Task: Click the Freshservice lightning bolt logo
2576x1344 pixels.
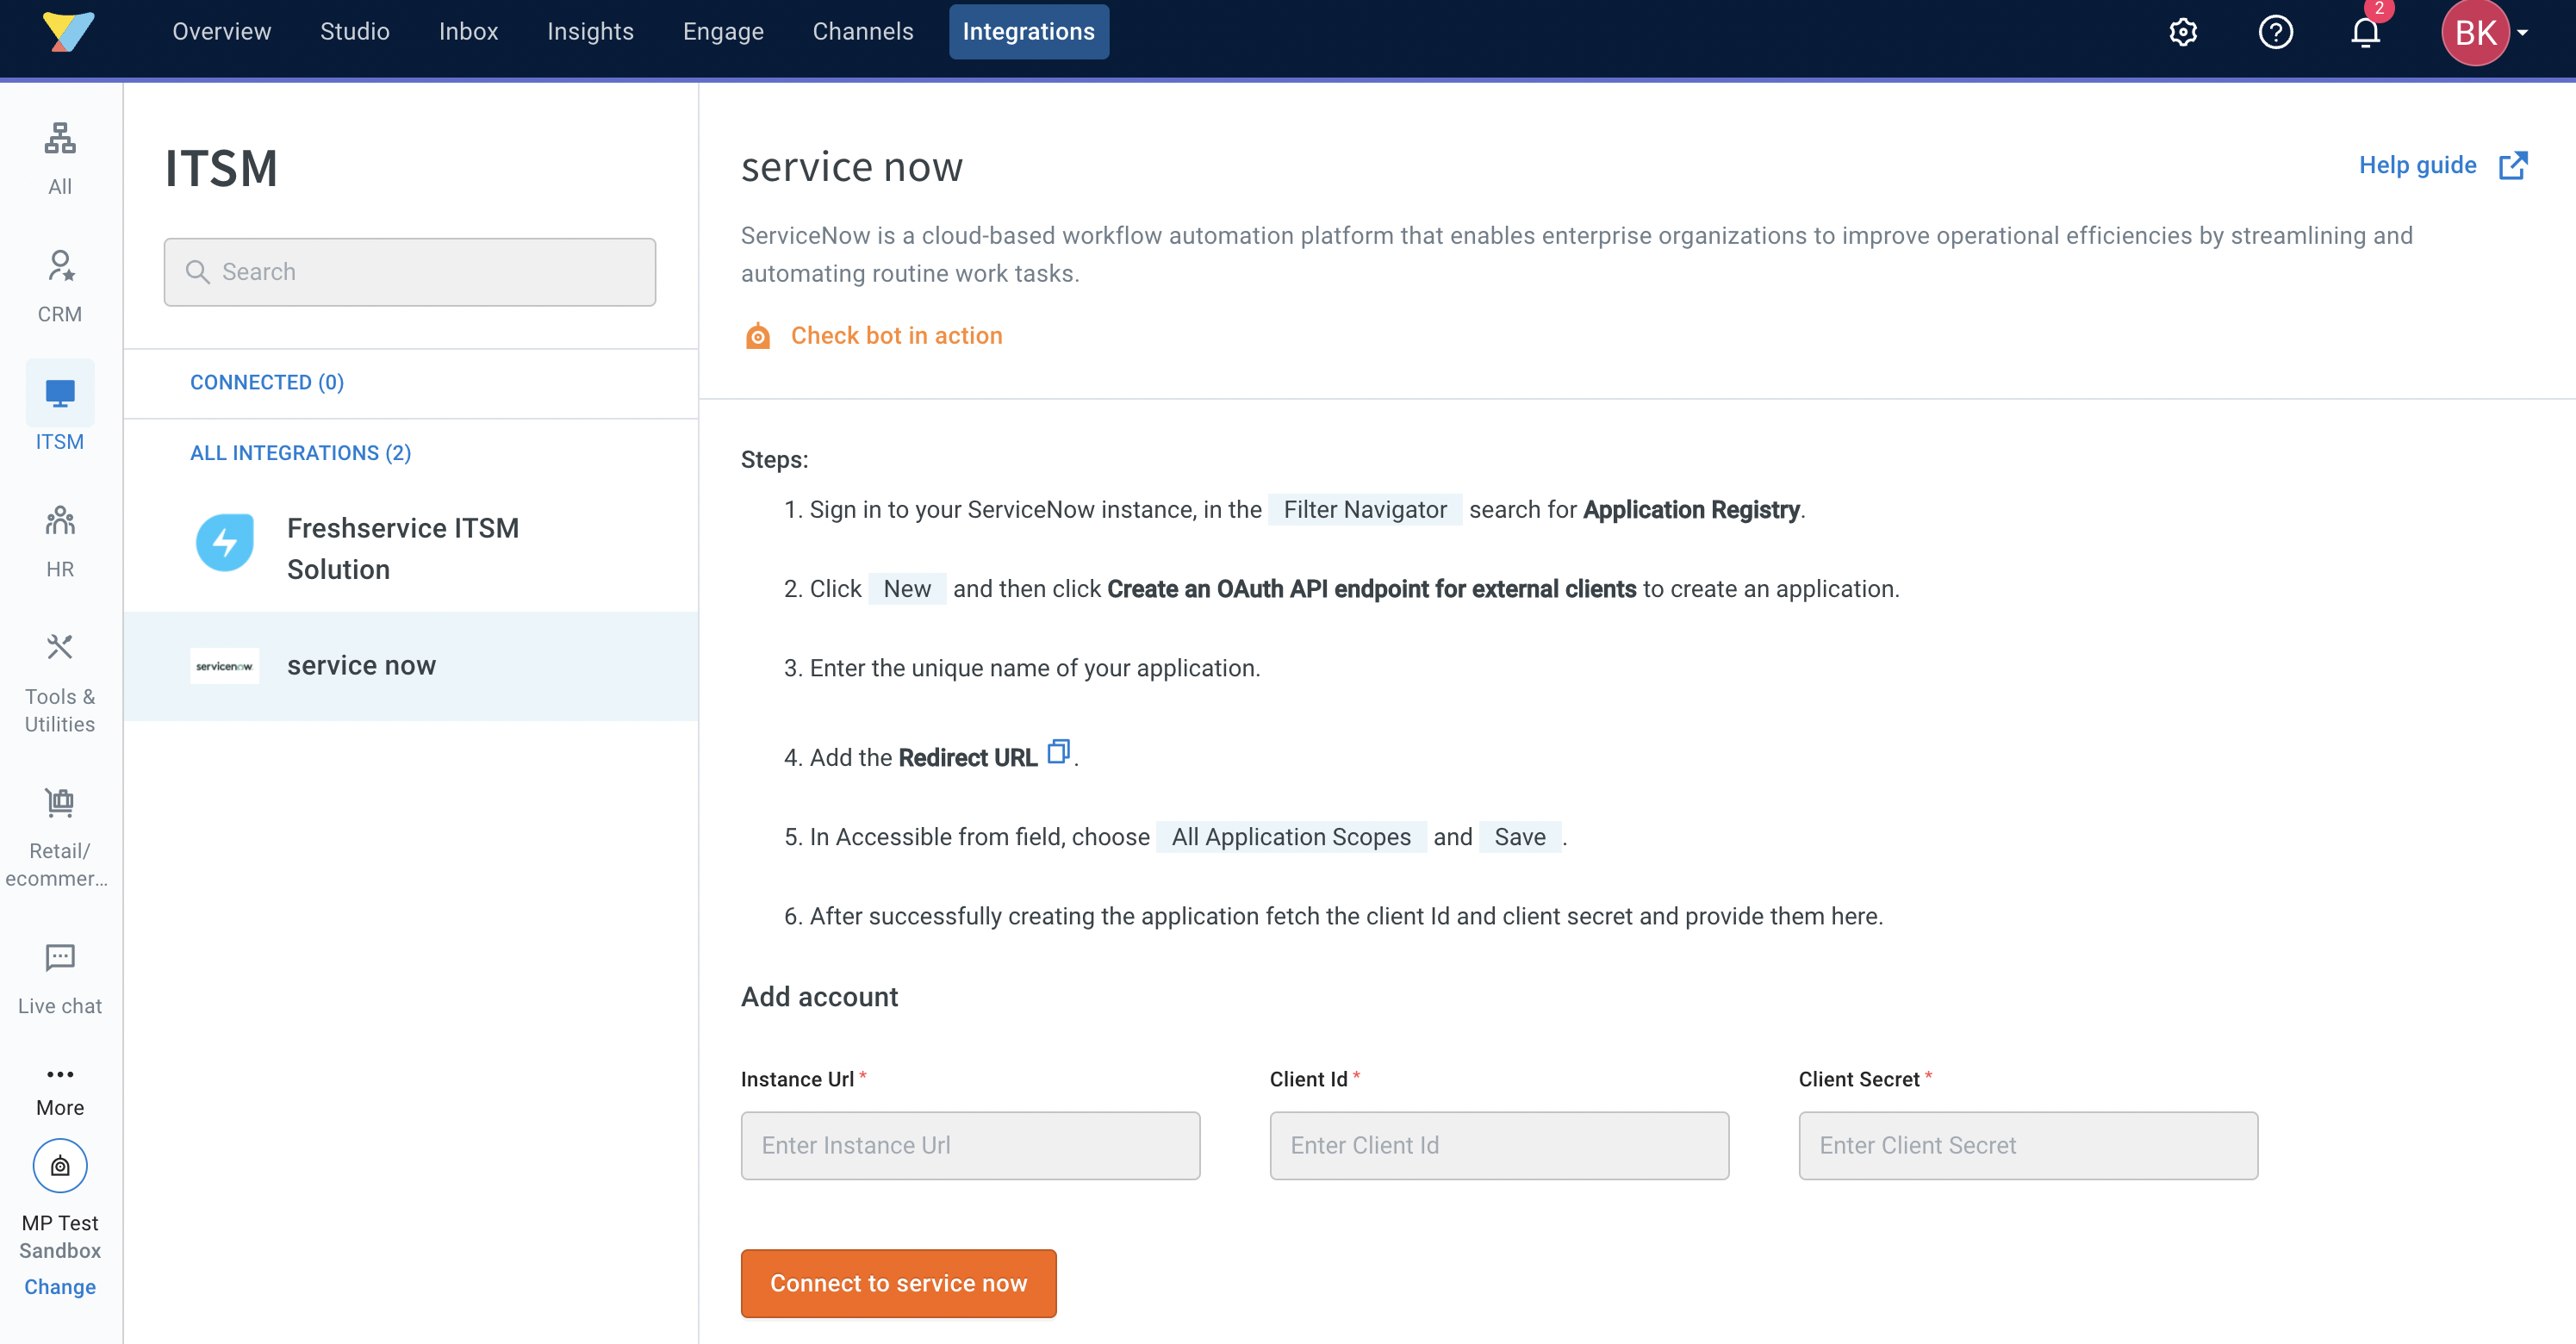Action: pyautogui.click(x=225, y=543)
